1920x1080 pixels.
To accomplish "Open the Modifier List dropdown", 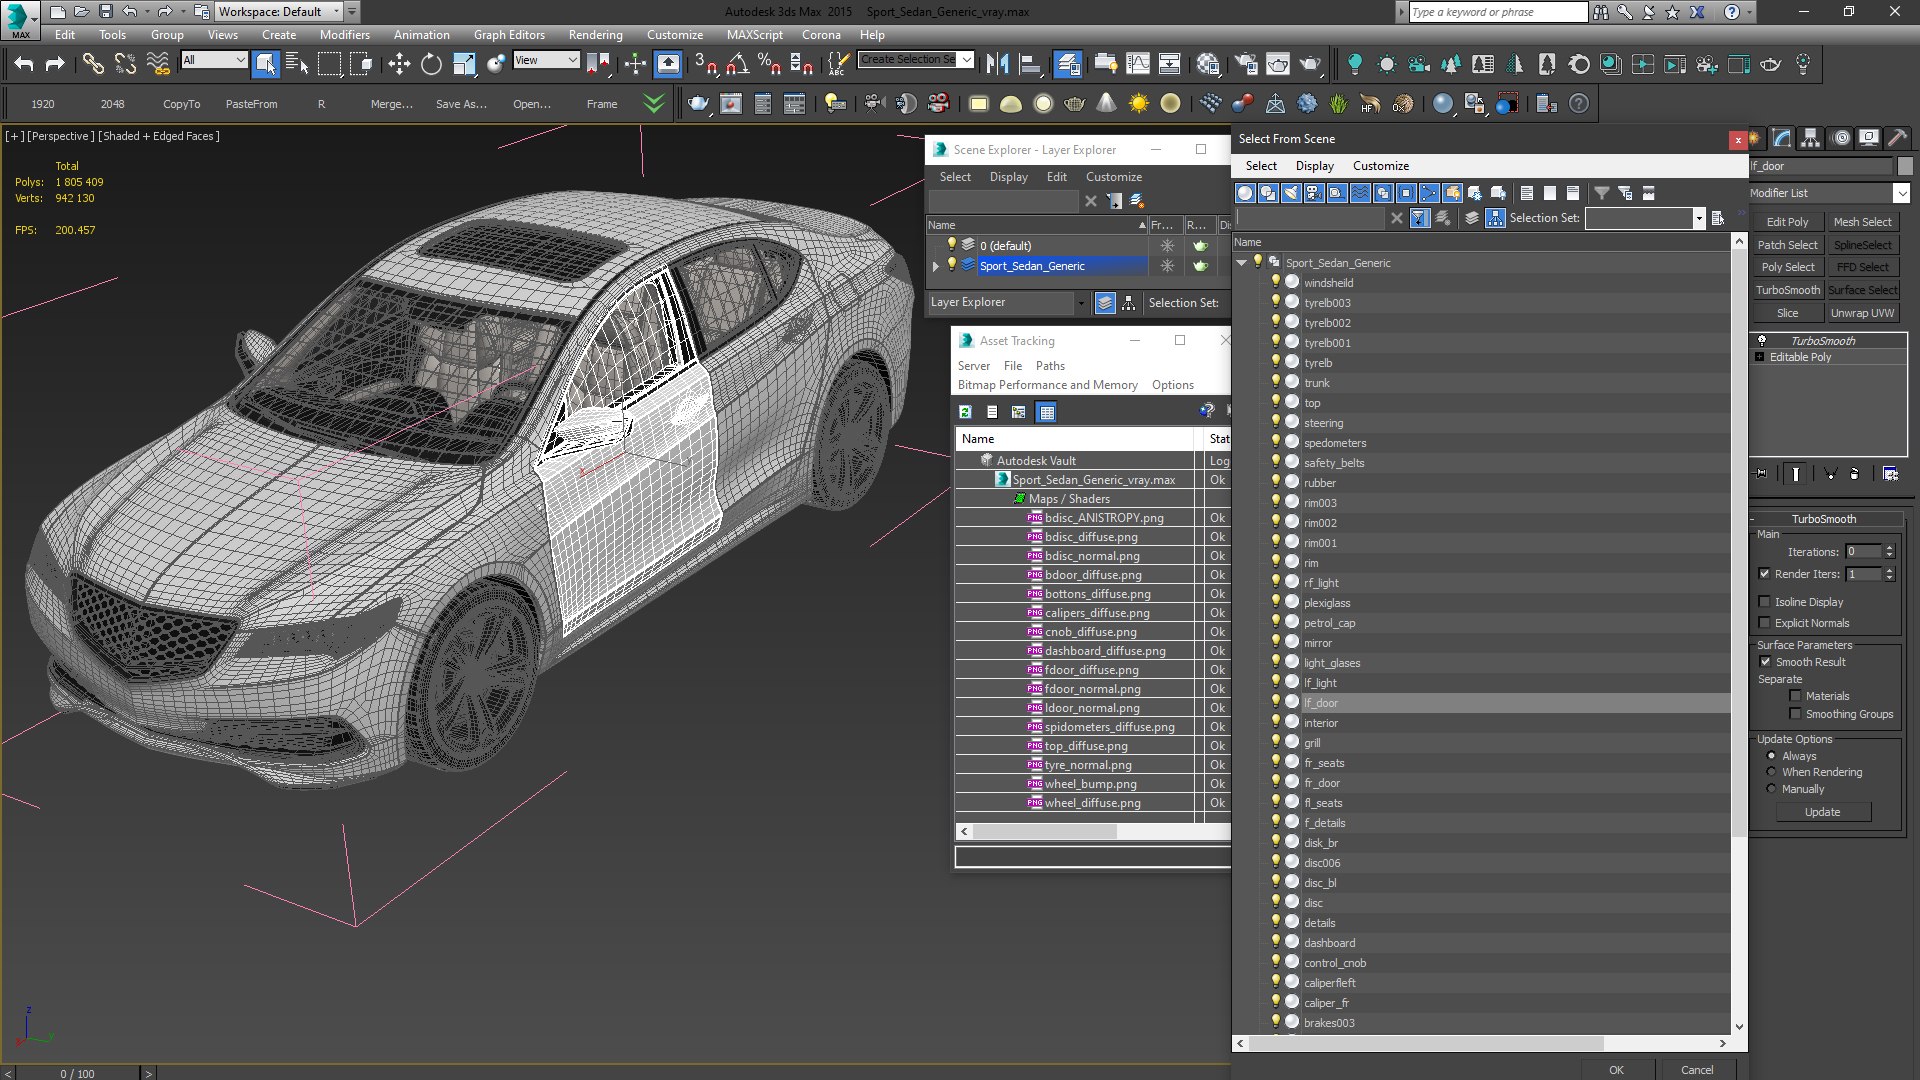I will coord(1901,194).
